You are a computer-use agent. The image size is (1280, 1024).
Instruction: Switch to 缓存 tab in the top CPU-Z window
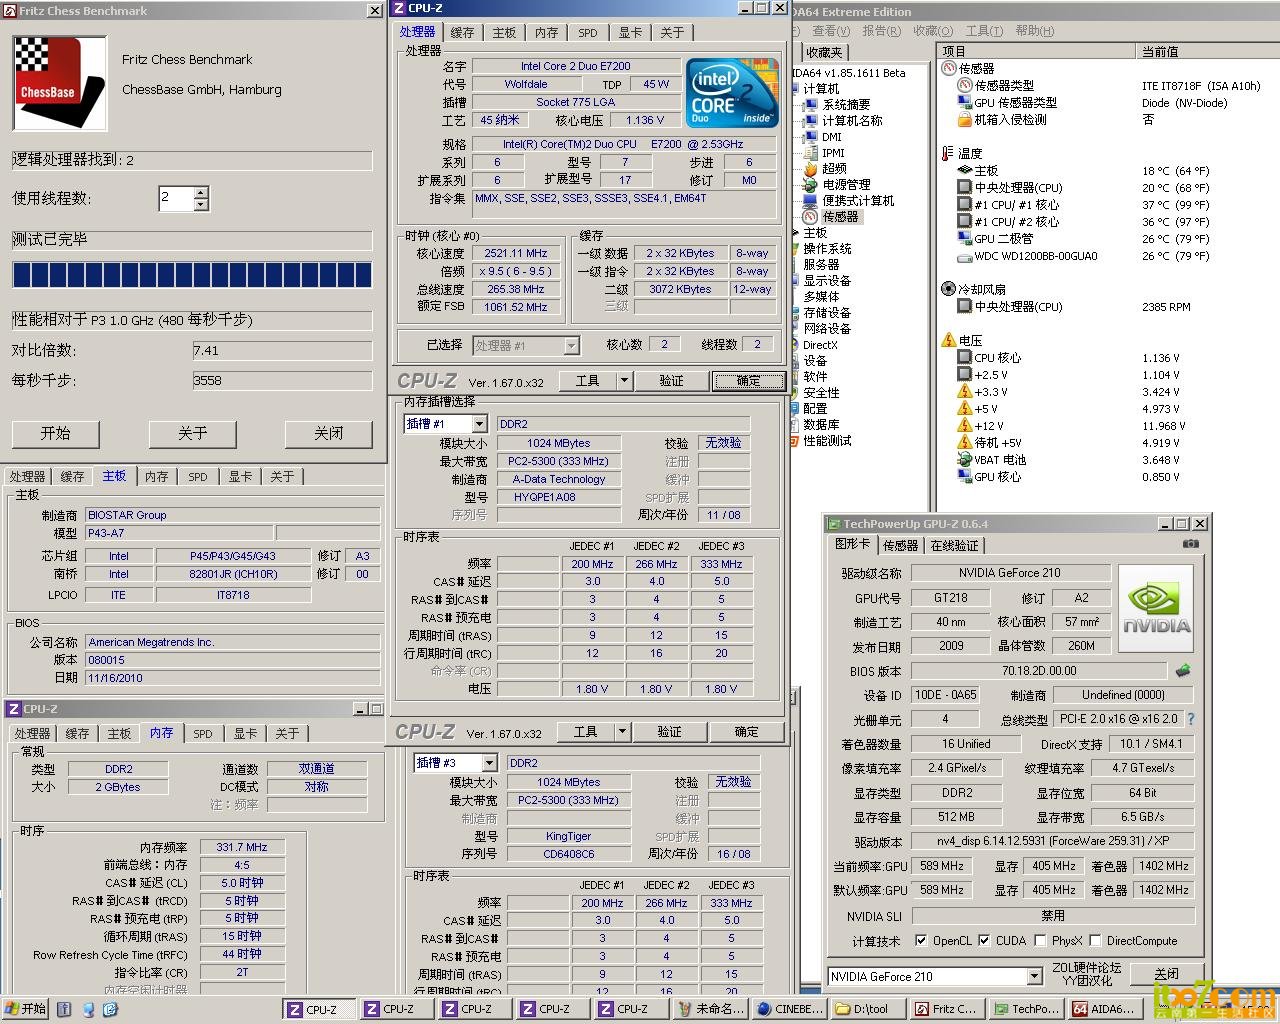tap(462, 33)
